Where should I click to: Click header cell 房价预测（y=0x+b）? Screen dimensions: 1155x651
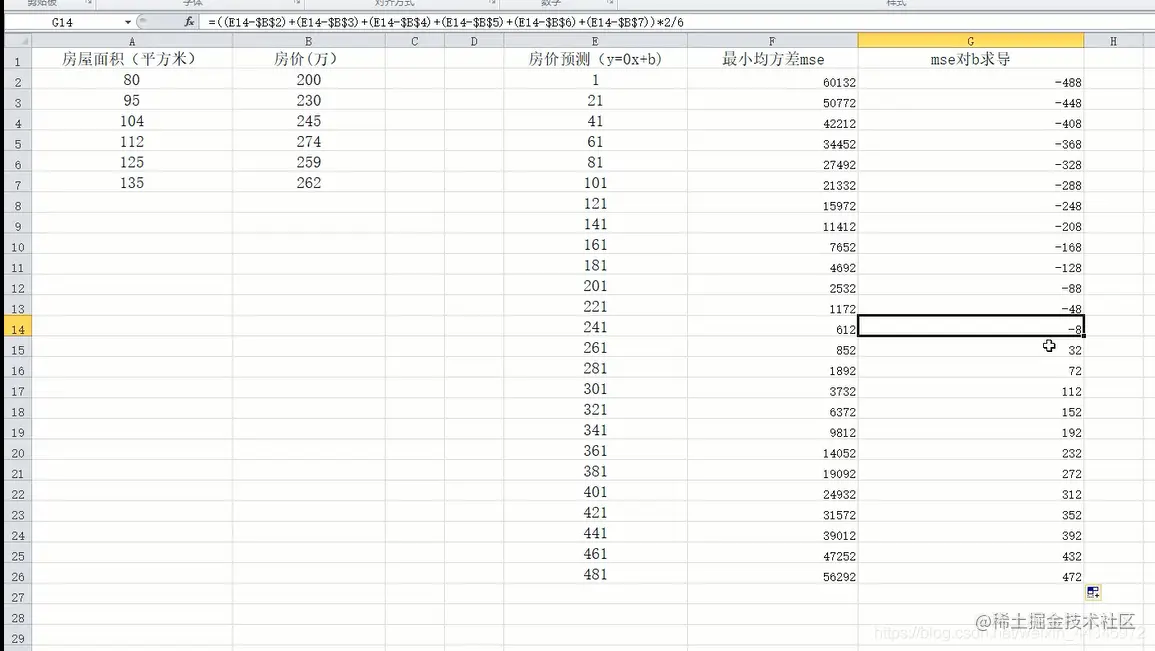point(595,59)
